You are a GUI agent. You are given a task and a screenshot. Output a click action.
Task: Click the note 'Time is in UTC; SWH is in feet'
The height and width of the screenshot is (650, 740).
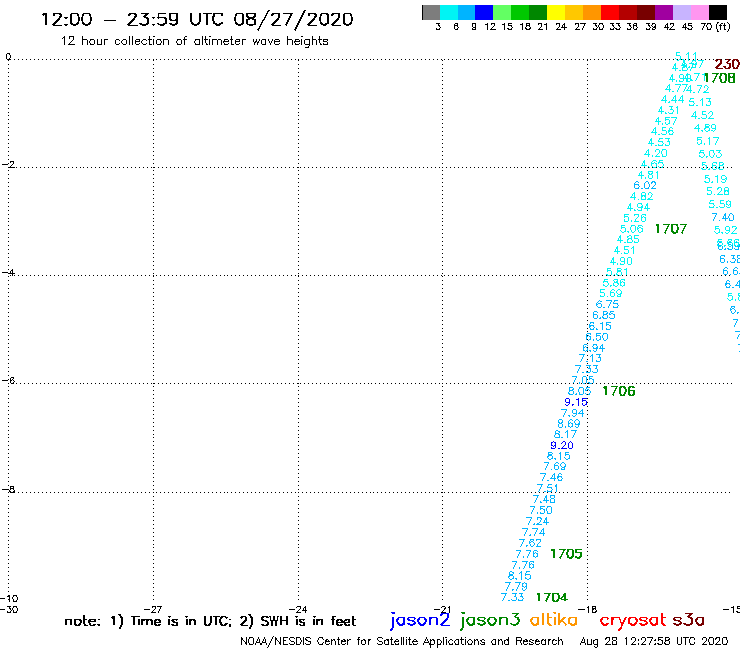tap(210, 621)
